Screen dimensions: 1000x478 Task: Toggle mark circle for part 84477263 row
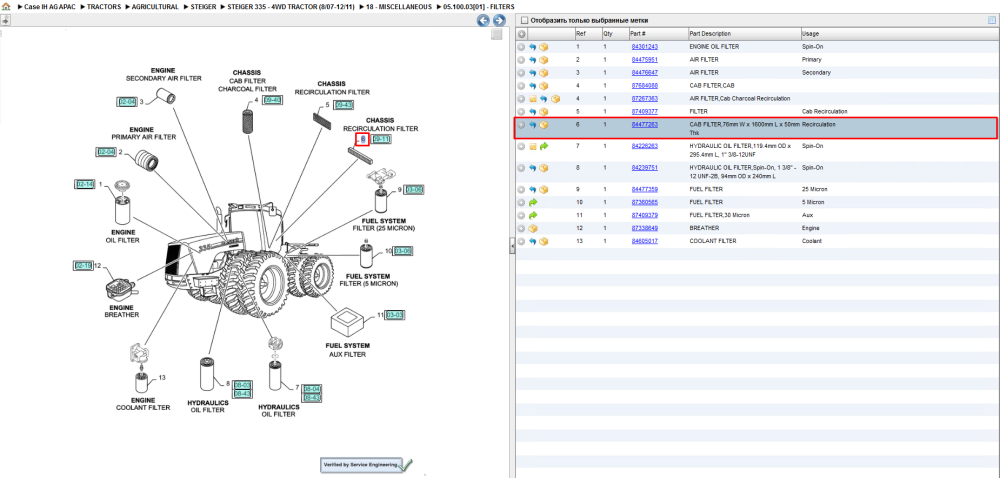coord(521,125)
